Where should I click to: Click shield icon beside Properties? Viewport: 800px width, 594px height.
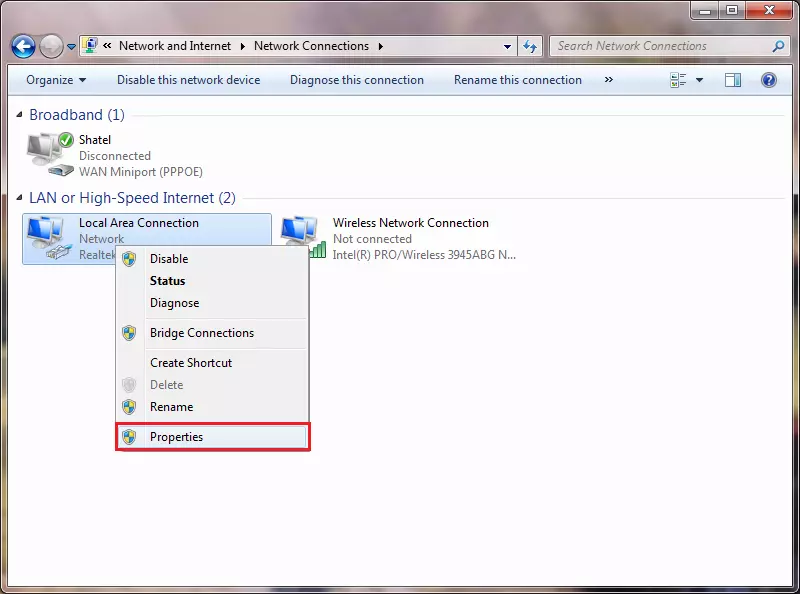(129, 437)
